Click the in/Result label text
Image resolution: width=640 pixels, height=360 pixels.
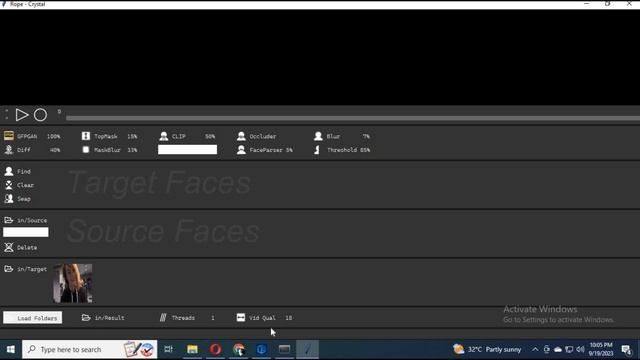click(x=109, y=318)
